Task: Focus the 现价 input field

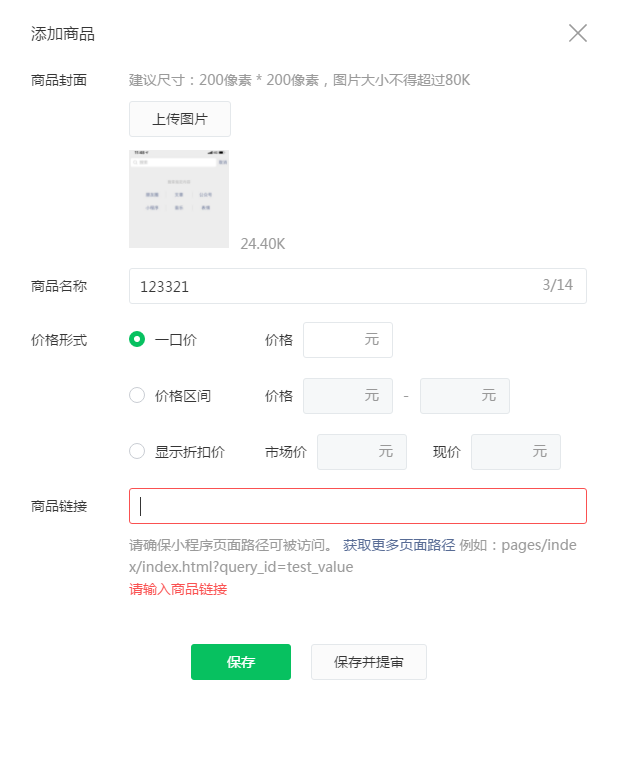Action: (515, 452)
